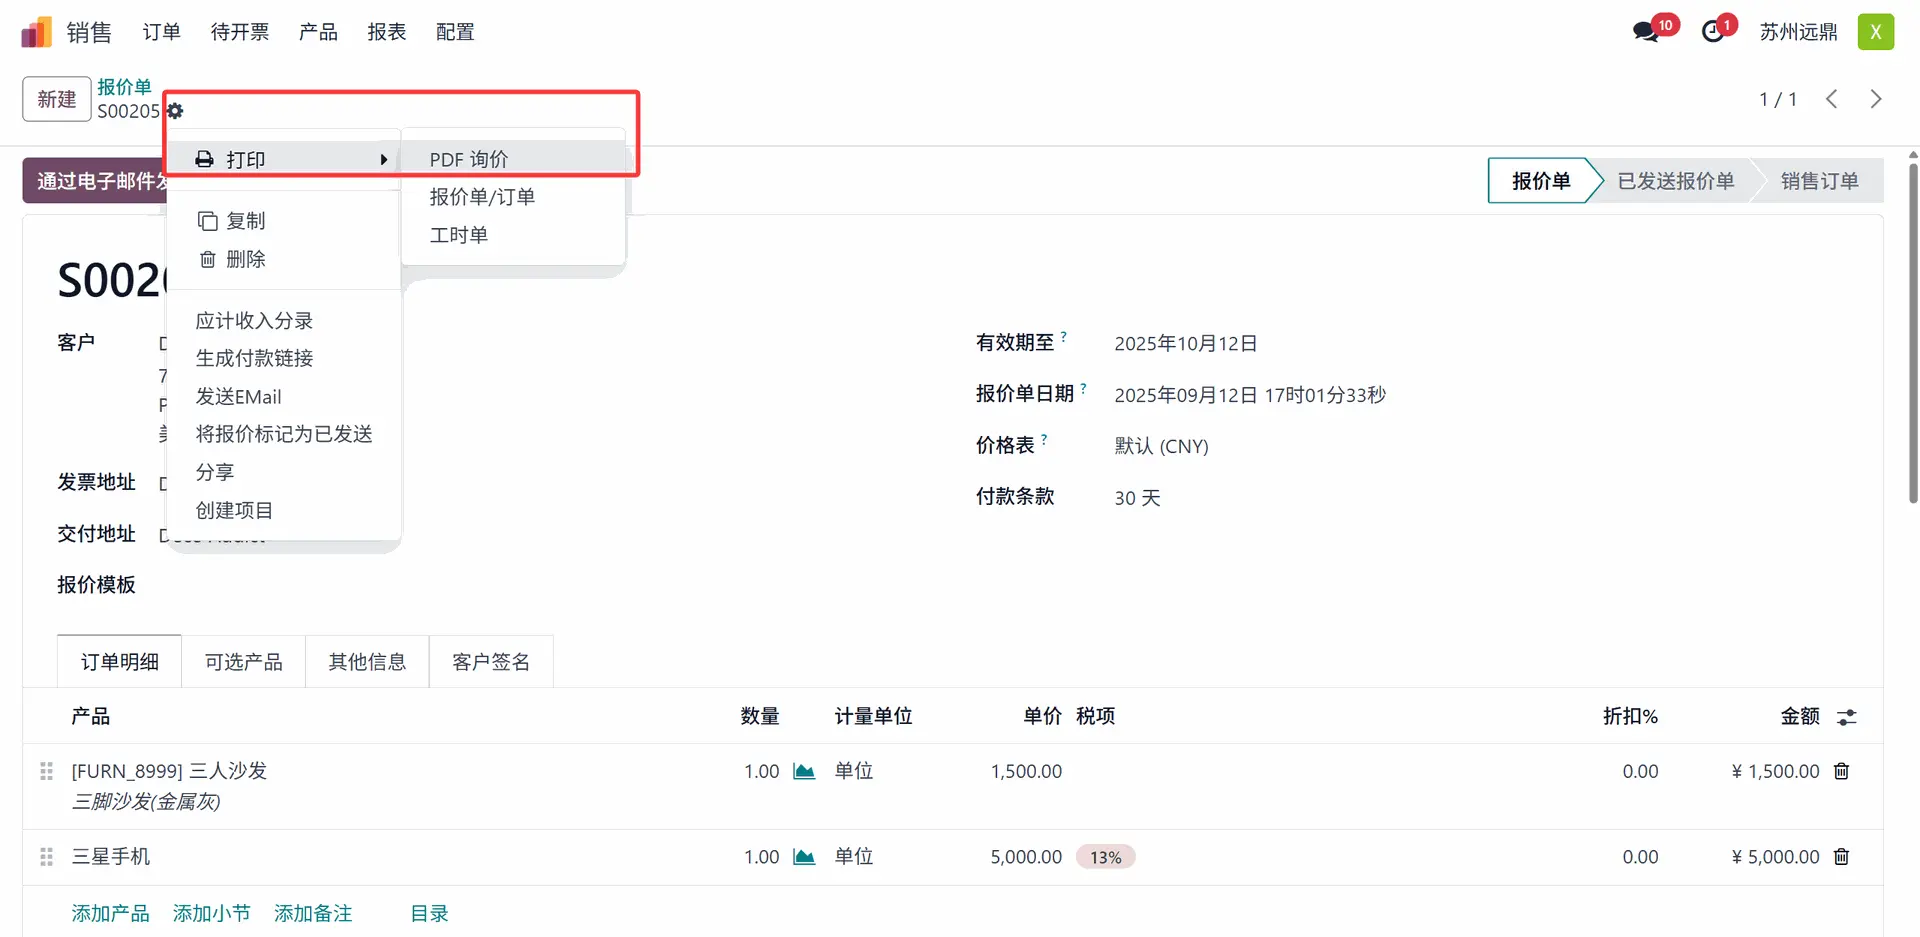Open forecast chart icon for 三星手机 quantity

click(x=804, y=857)
